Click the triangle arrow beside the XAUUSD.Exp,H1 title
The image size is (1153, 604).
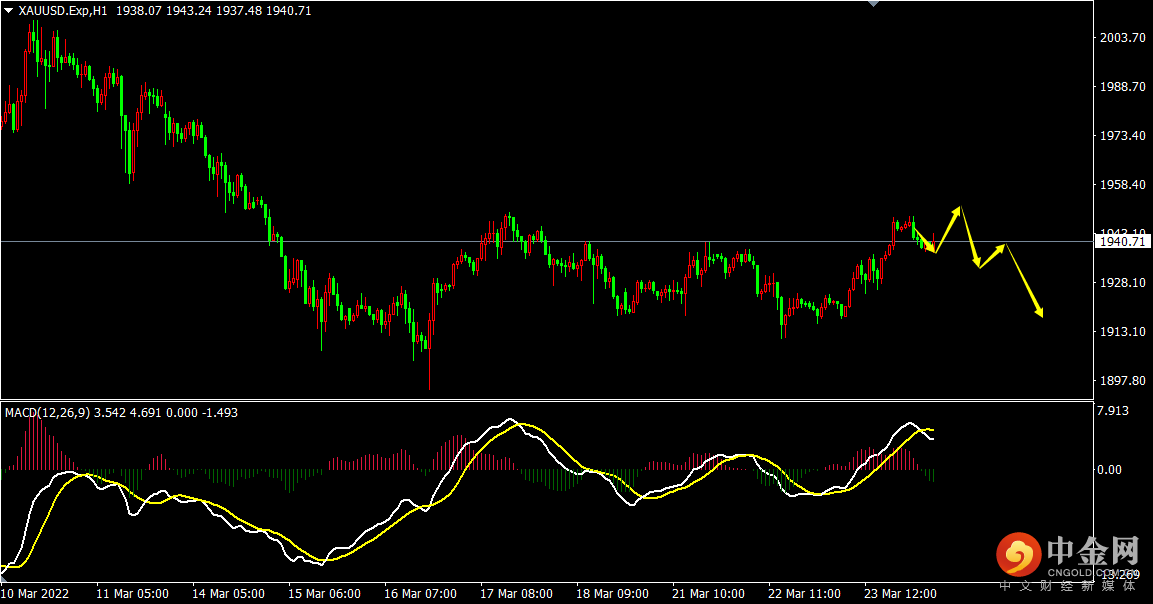9,10
